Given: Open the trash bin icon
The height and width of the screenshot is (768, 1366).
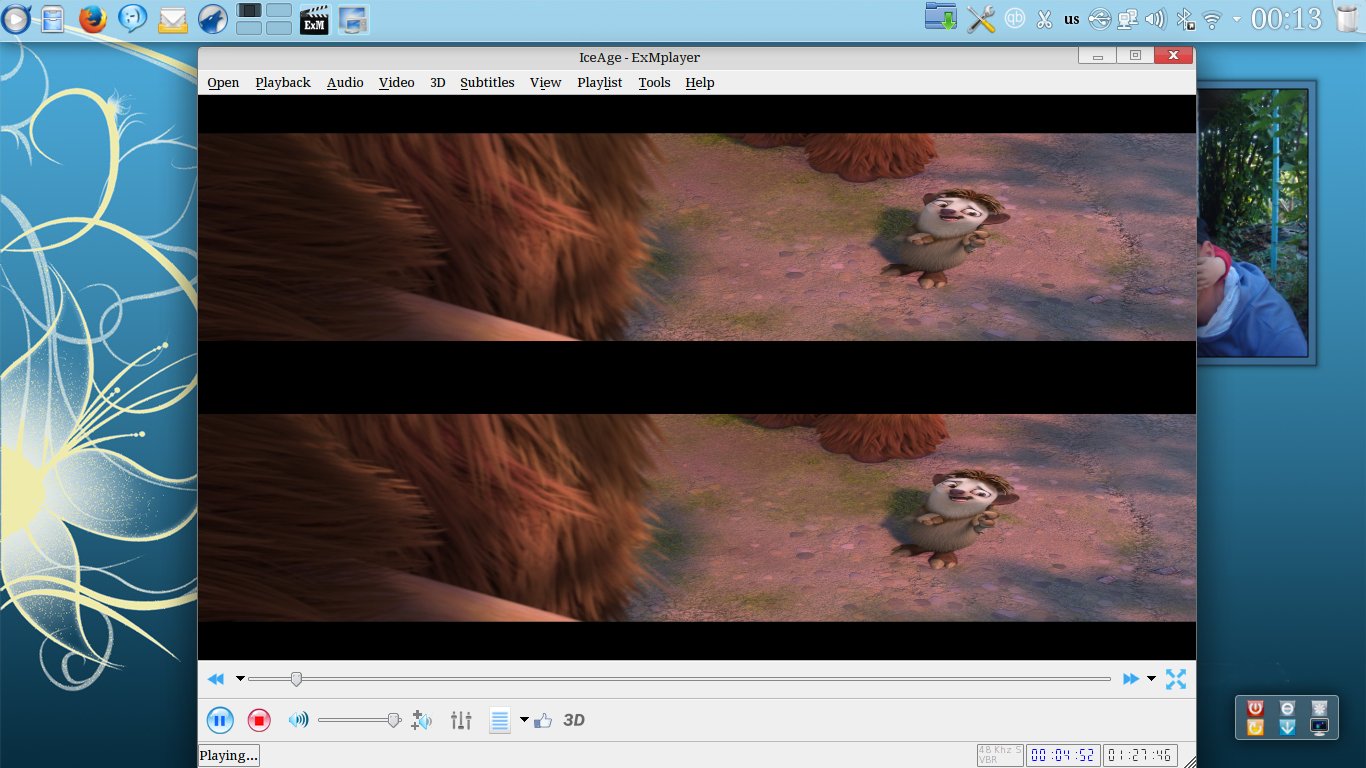Looking at the screenshot, I should tap(1346, 18).
